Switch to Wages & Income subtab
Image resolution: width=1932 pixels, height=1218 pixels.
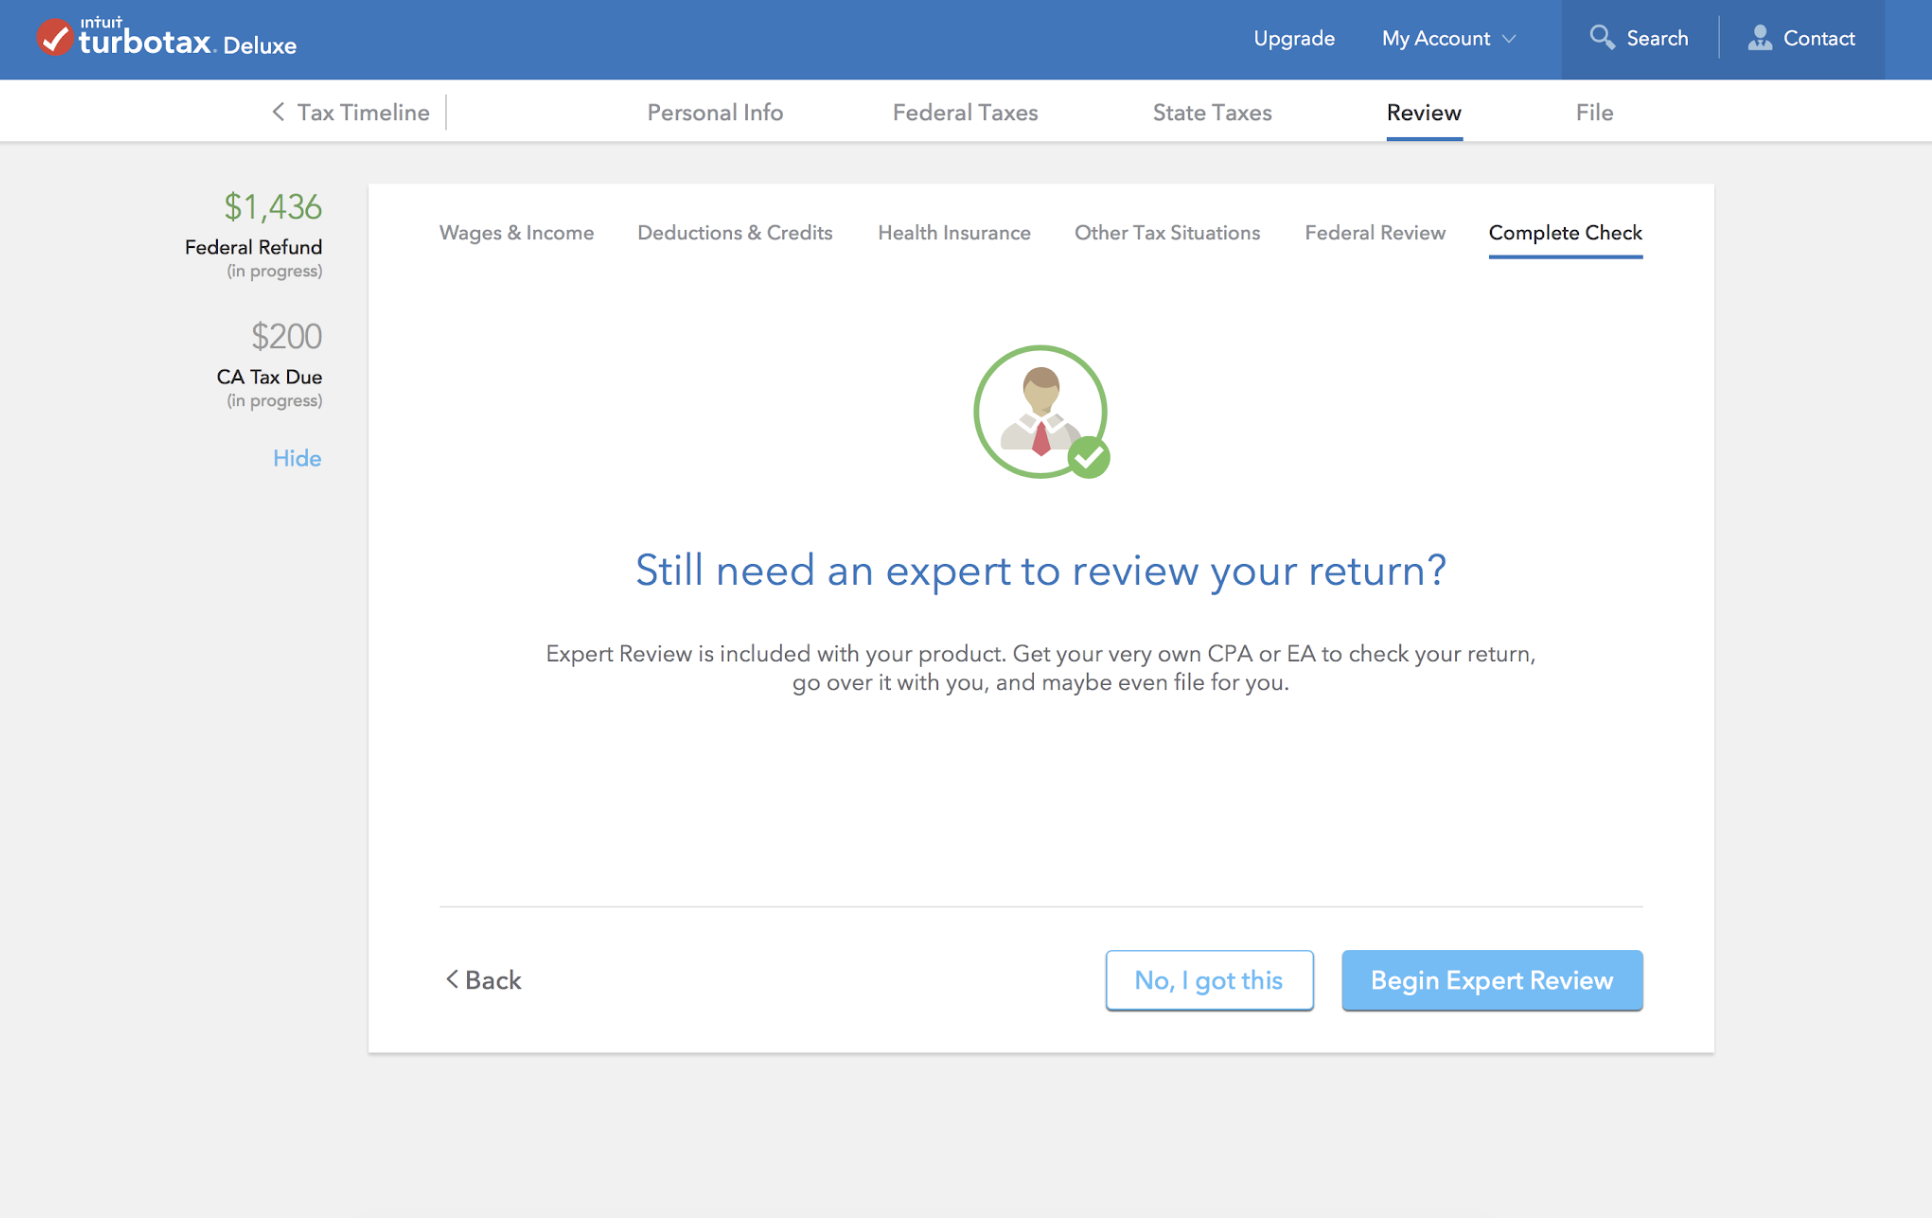[516, 233]
